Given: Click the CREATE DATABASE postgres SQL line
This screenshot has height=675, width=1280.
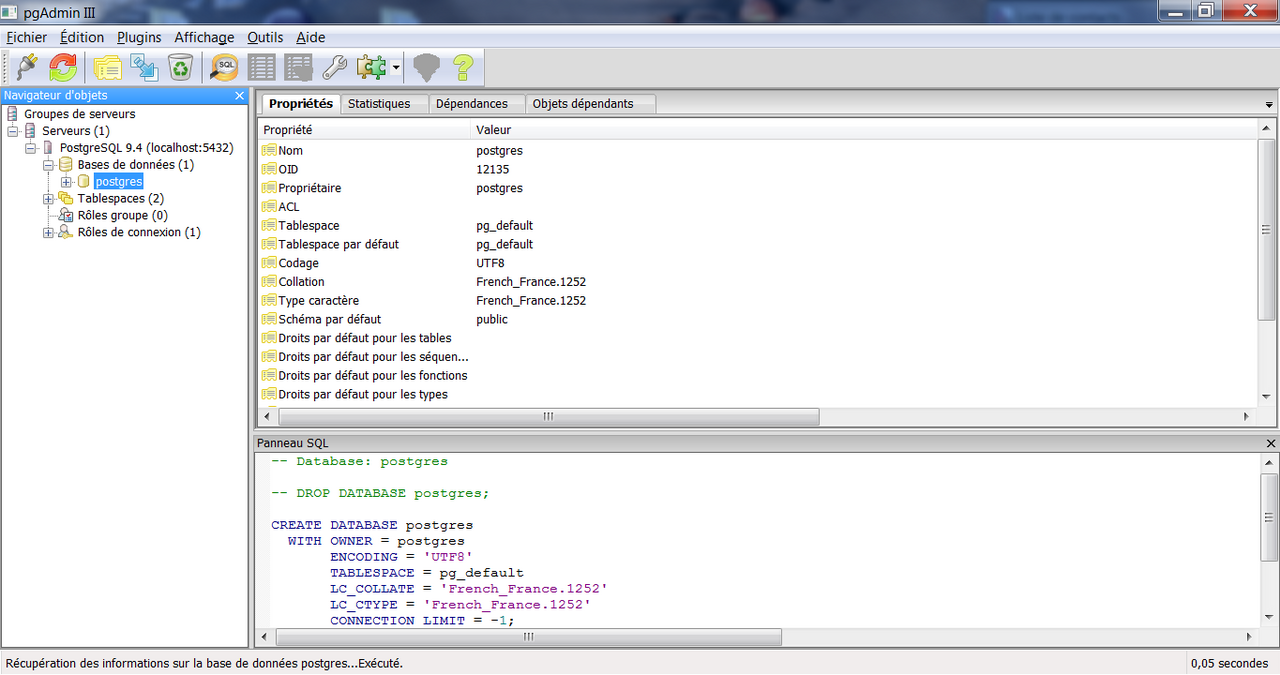Looking at the screenshot, I should (372, 525).
